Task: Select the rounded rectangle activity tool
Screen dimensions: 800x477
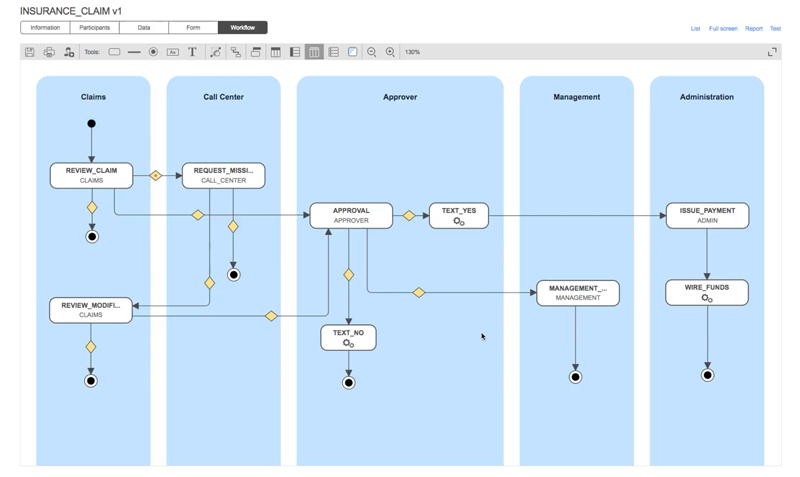Action: [x=114, y=52]
